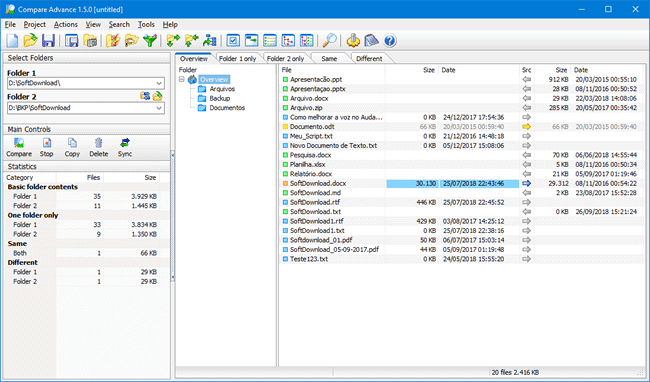Screen dimensions: 650x382
Task: Select the Arquivo.zip file row
Action: pos(462,108)
